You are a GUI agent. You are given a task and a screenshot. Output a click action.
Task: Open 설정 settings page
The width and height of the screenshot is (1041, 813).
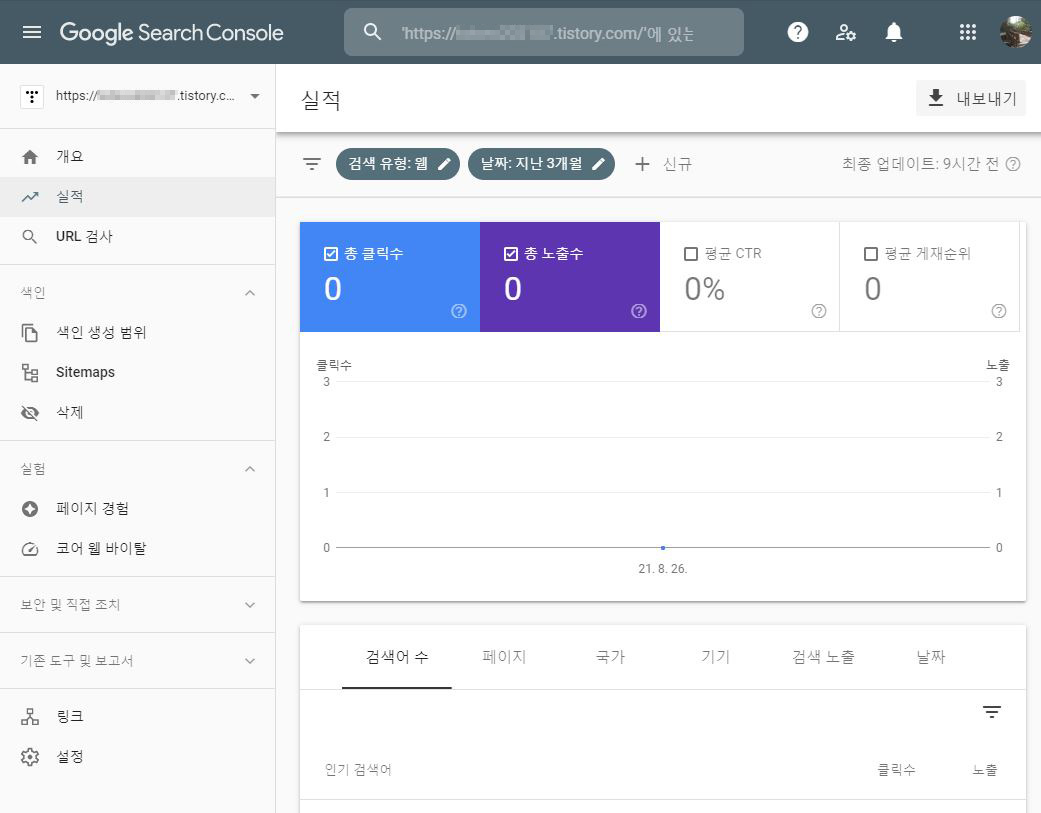click(137, 757)
